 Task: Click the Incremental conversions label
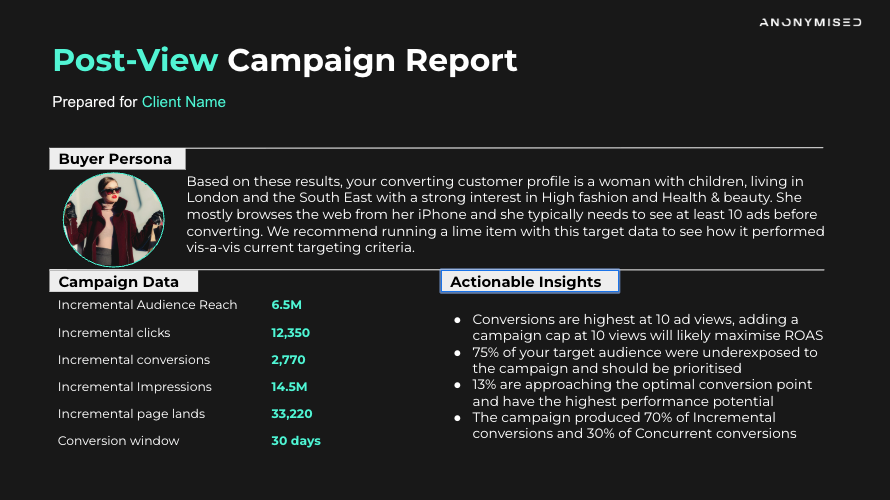coord(134,359)
